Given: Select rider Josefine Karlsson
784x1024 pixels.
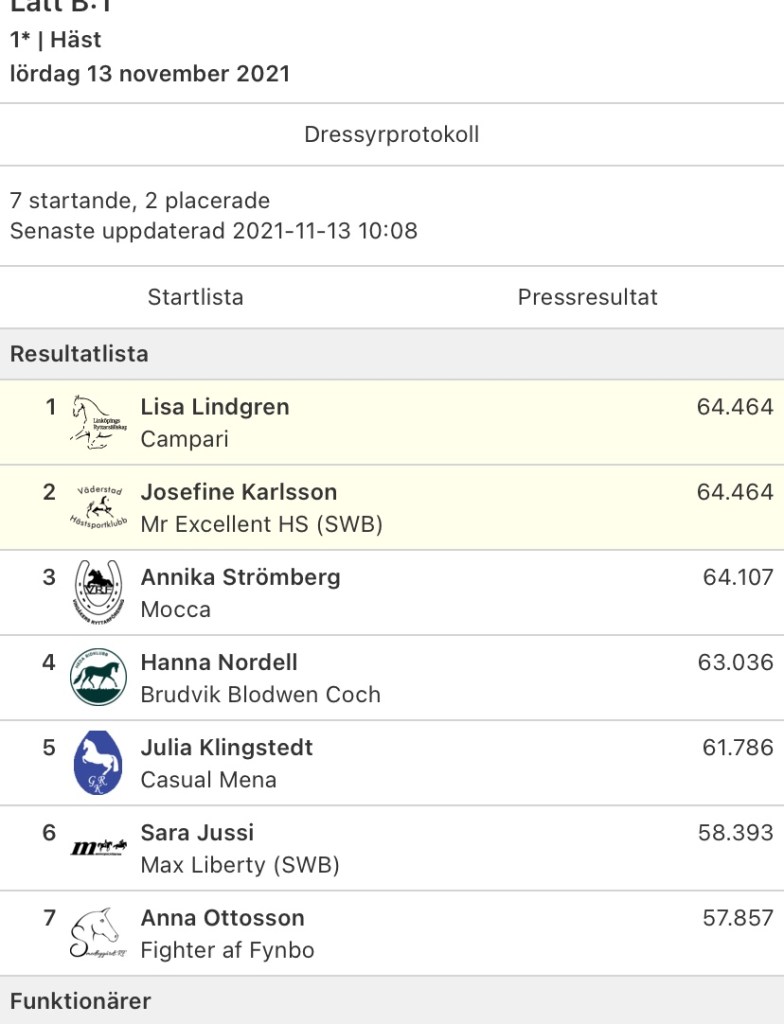Looking at the screenshot, I should [x=239, y=492].
